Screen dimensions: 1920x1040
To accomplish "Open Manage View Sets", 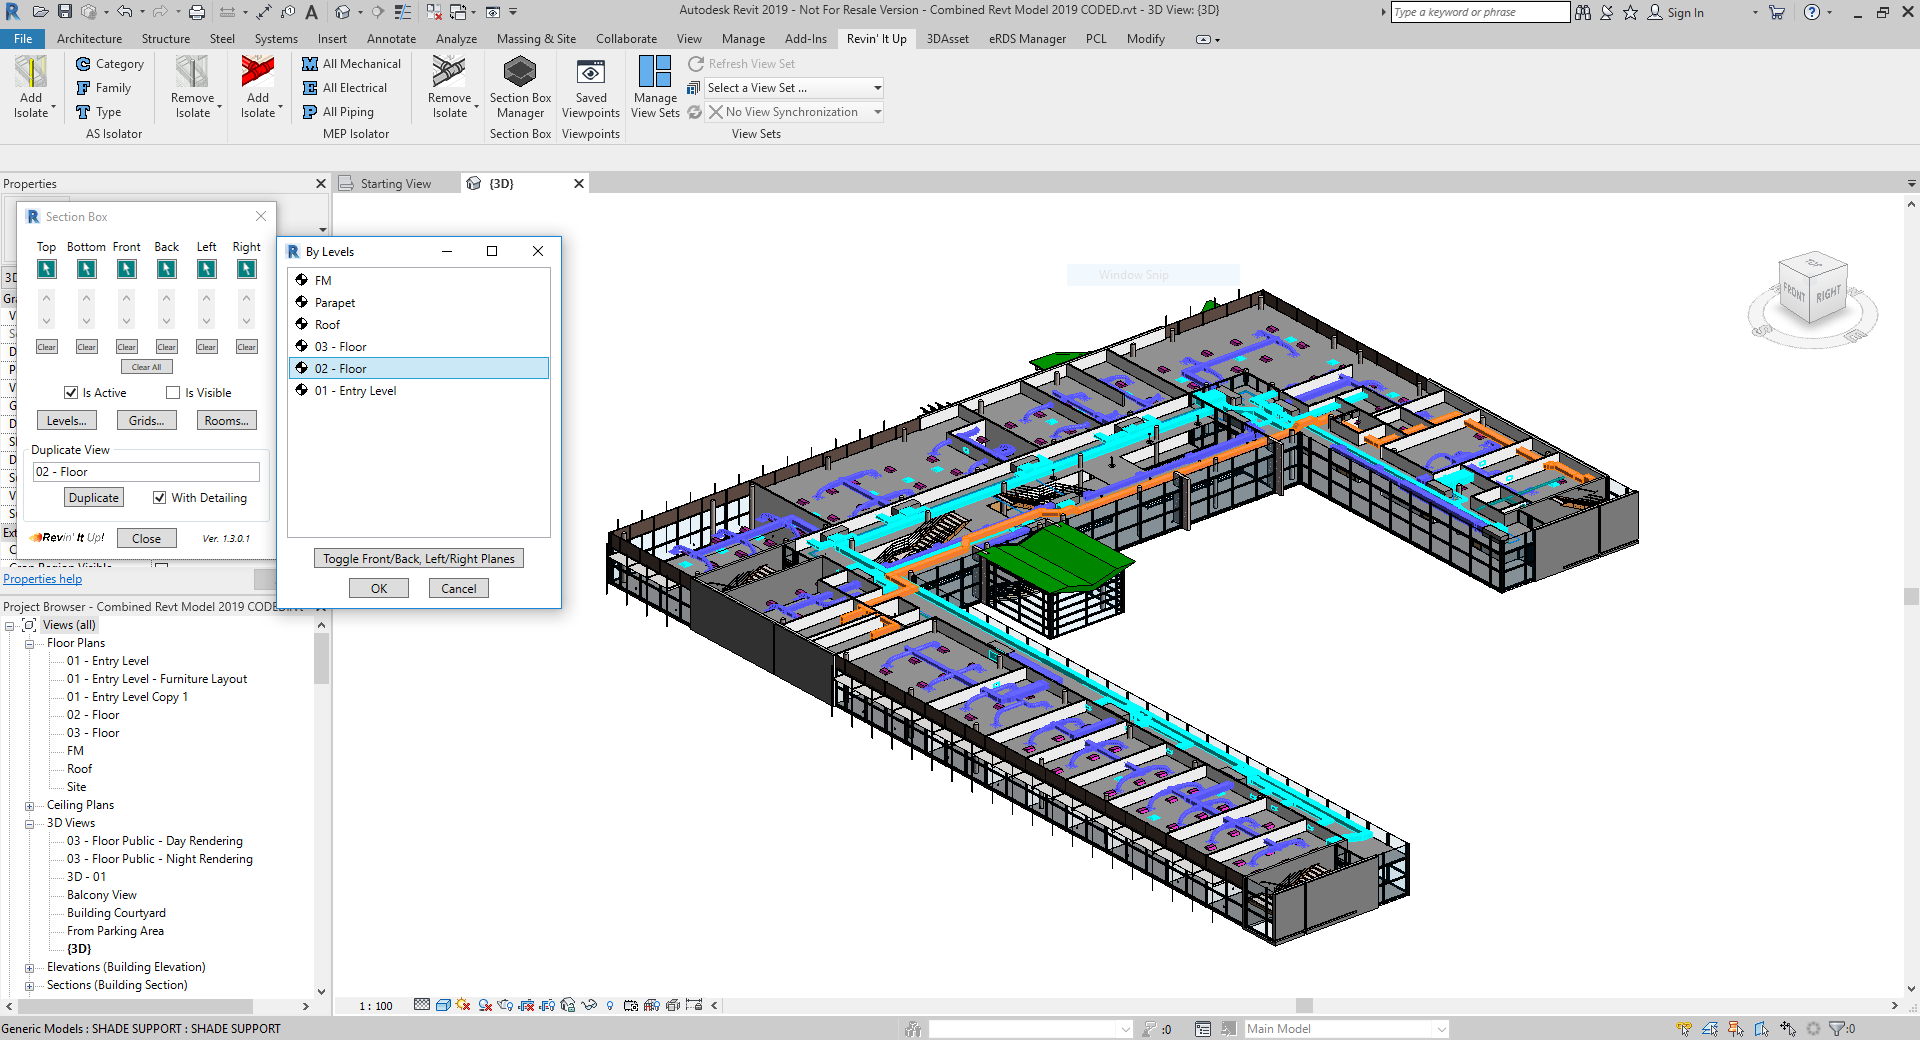I will coord(655,87).
